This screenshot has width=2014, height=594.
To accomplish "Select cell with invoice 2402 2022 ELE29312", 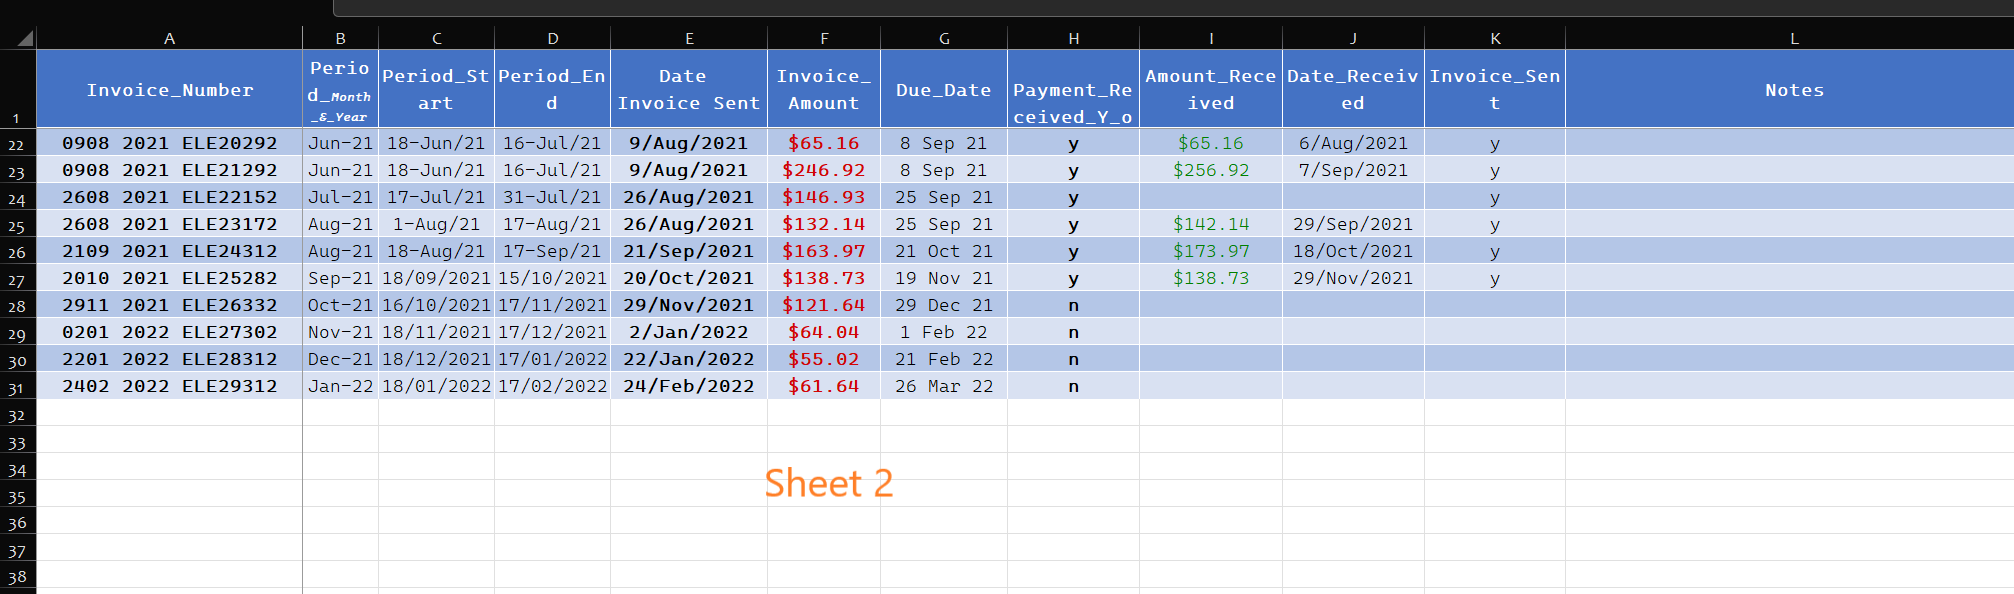I will [x=169, y=386].
